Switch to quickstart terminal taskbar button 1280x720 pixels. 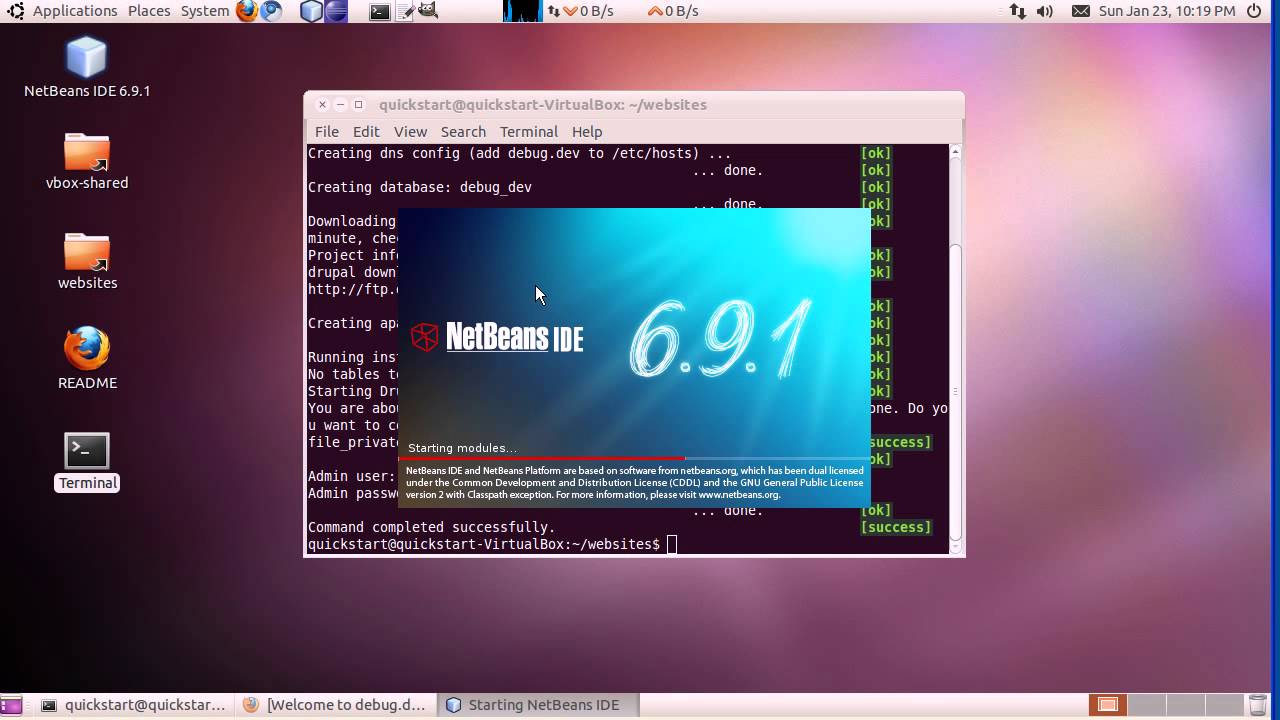[134, 705]
